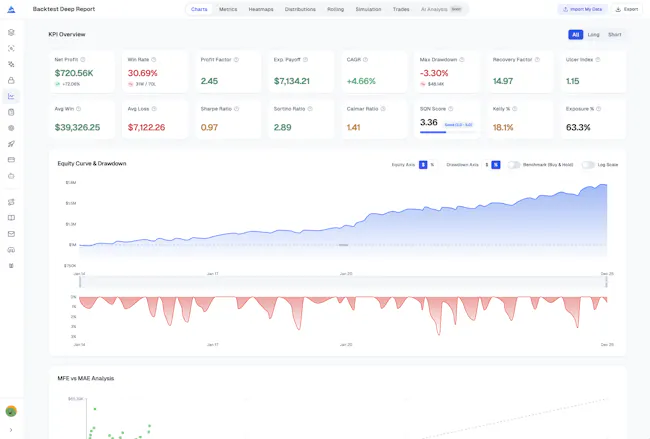Click the info icon next to Recovery Factor
Screen dimensions: 650x439
537,60
